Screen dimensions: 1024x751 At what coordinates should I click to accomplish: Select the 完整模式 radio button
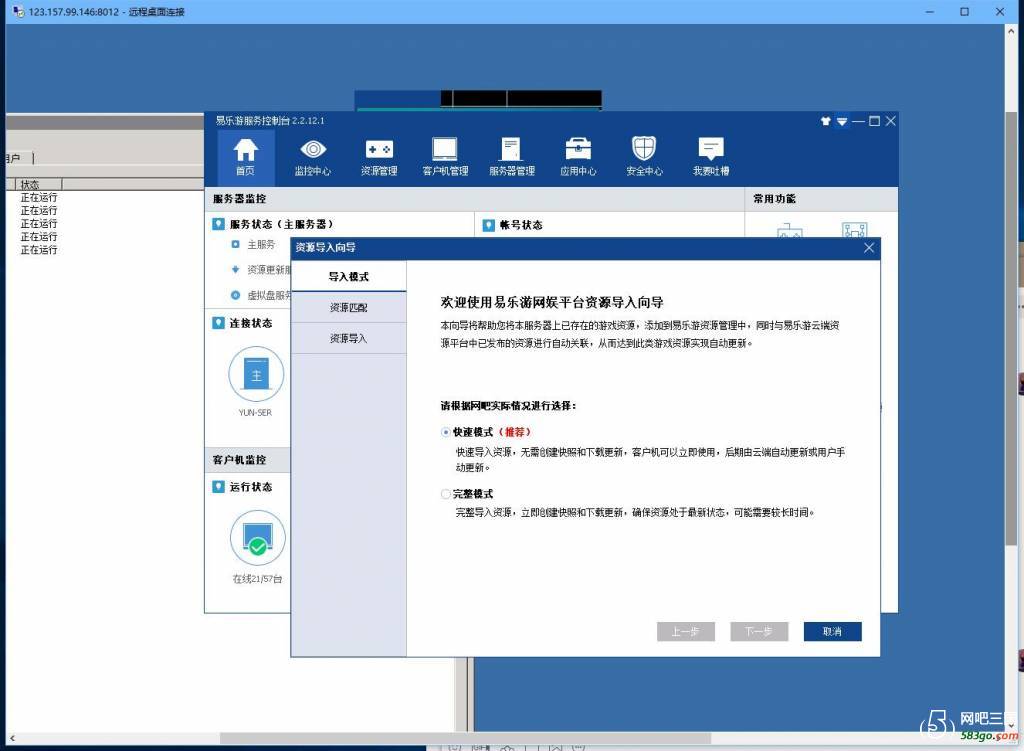coord(446,494)
